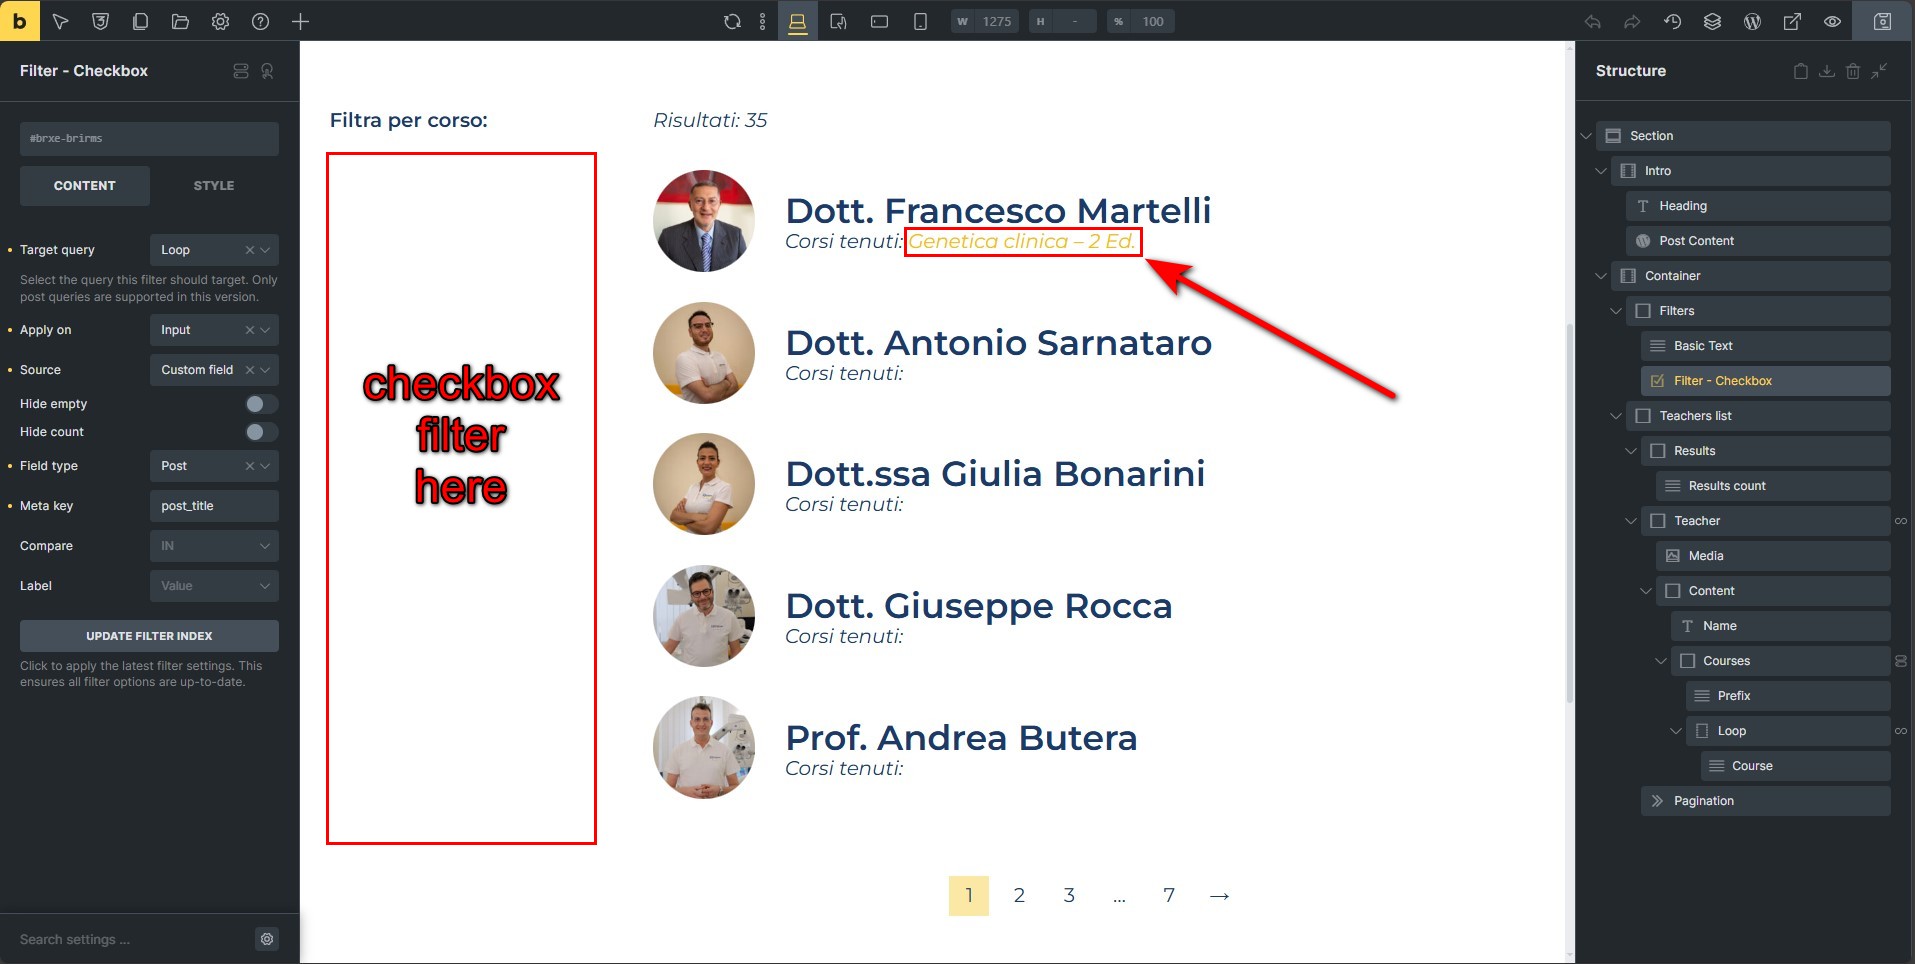
Task: Click the save icon in the top right
Action: click(1882, 21)
